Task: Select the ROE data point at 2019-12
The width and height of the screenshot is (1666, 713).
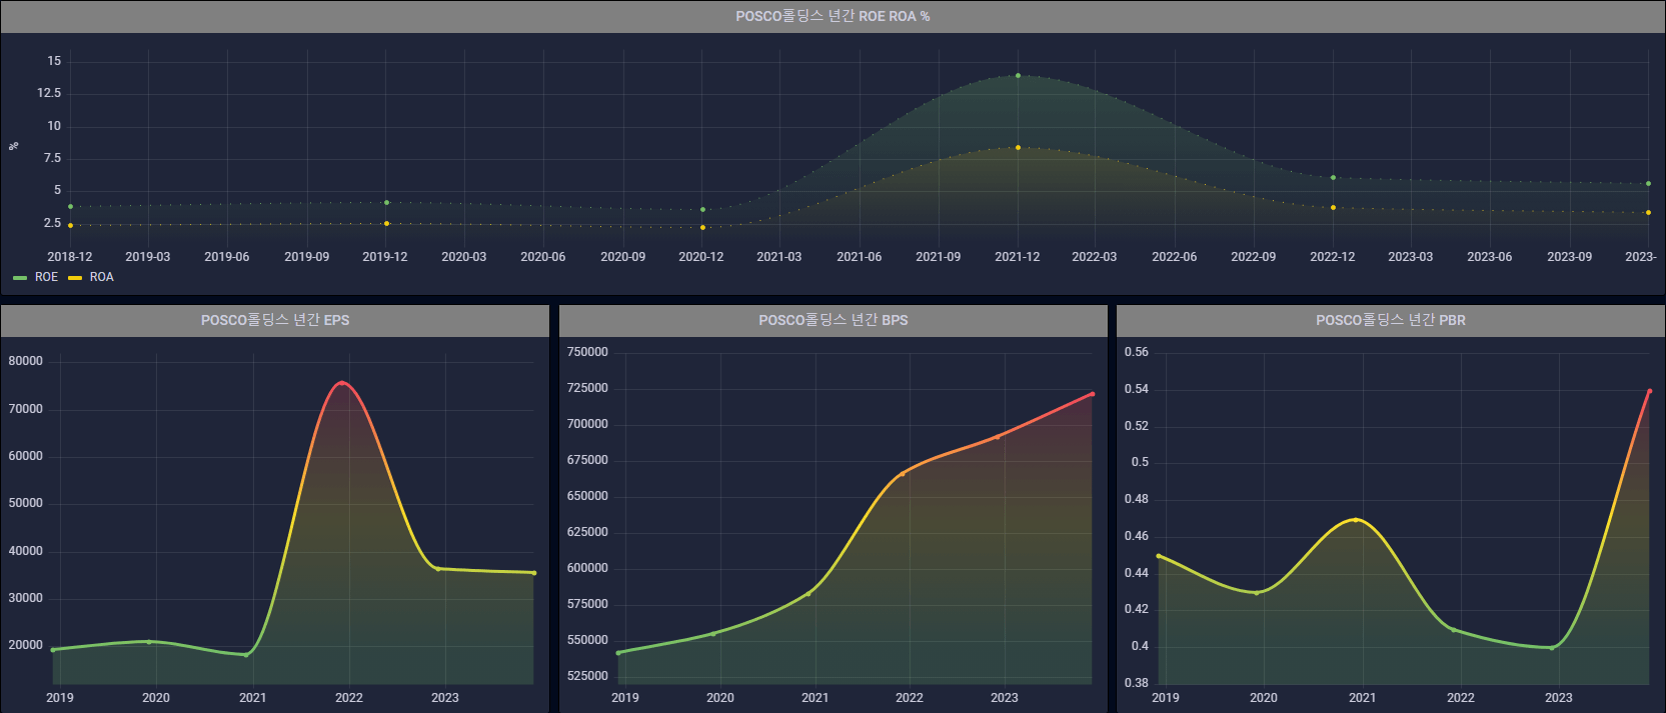Action: tap(387, 203)
